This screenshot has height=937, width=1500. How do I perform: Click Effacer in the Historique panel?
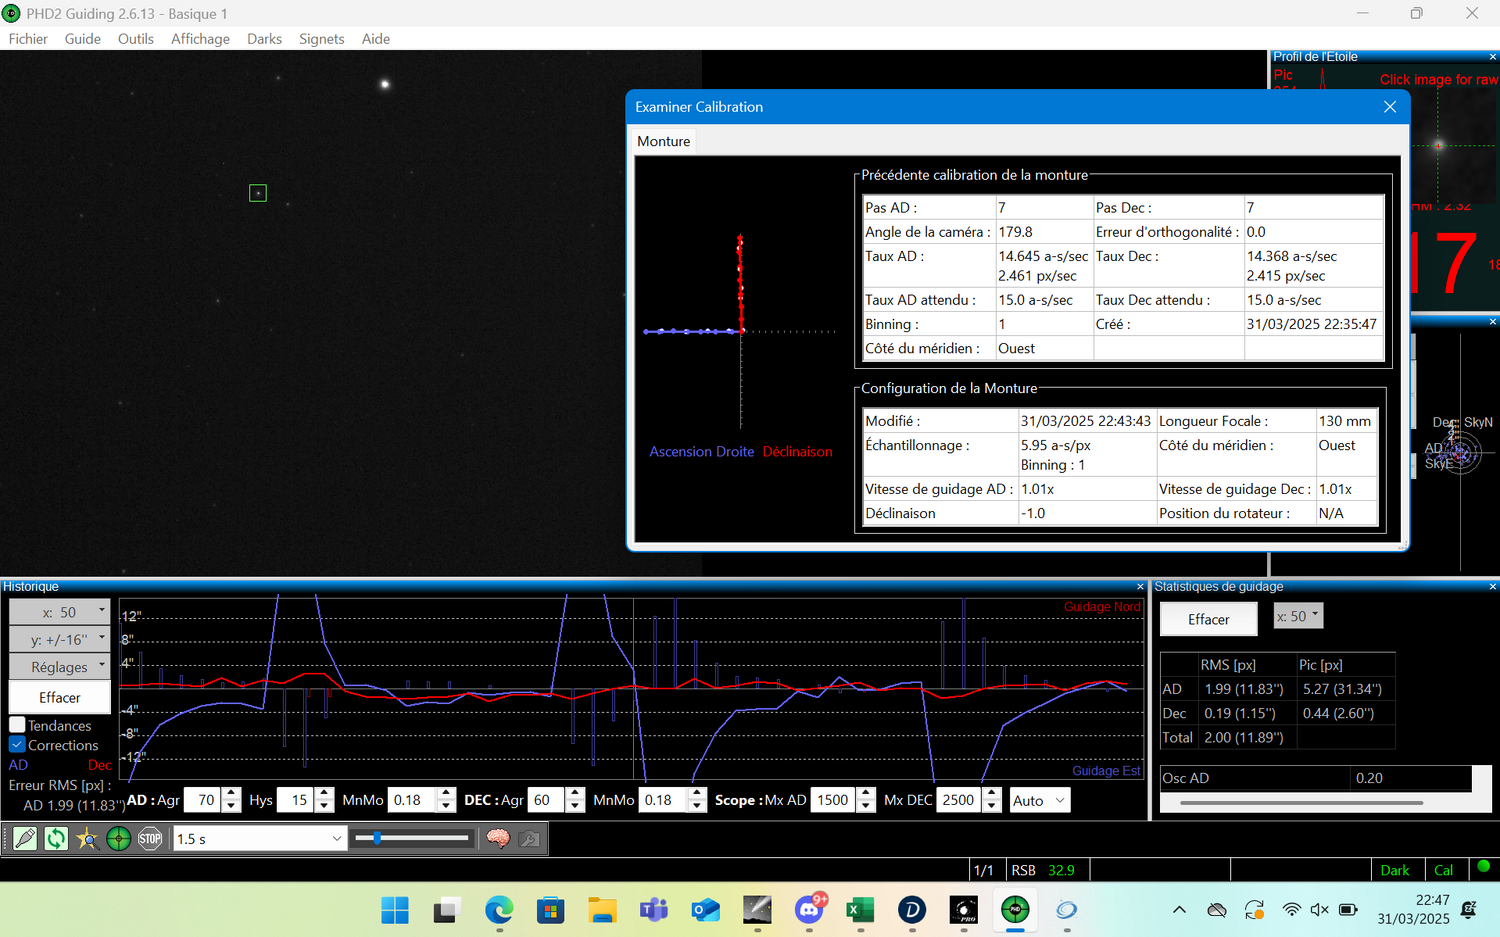click(60, 697)
